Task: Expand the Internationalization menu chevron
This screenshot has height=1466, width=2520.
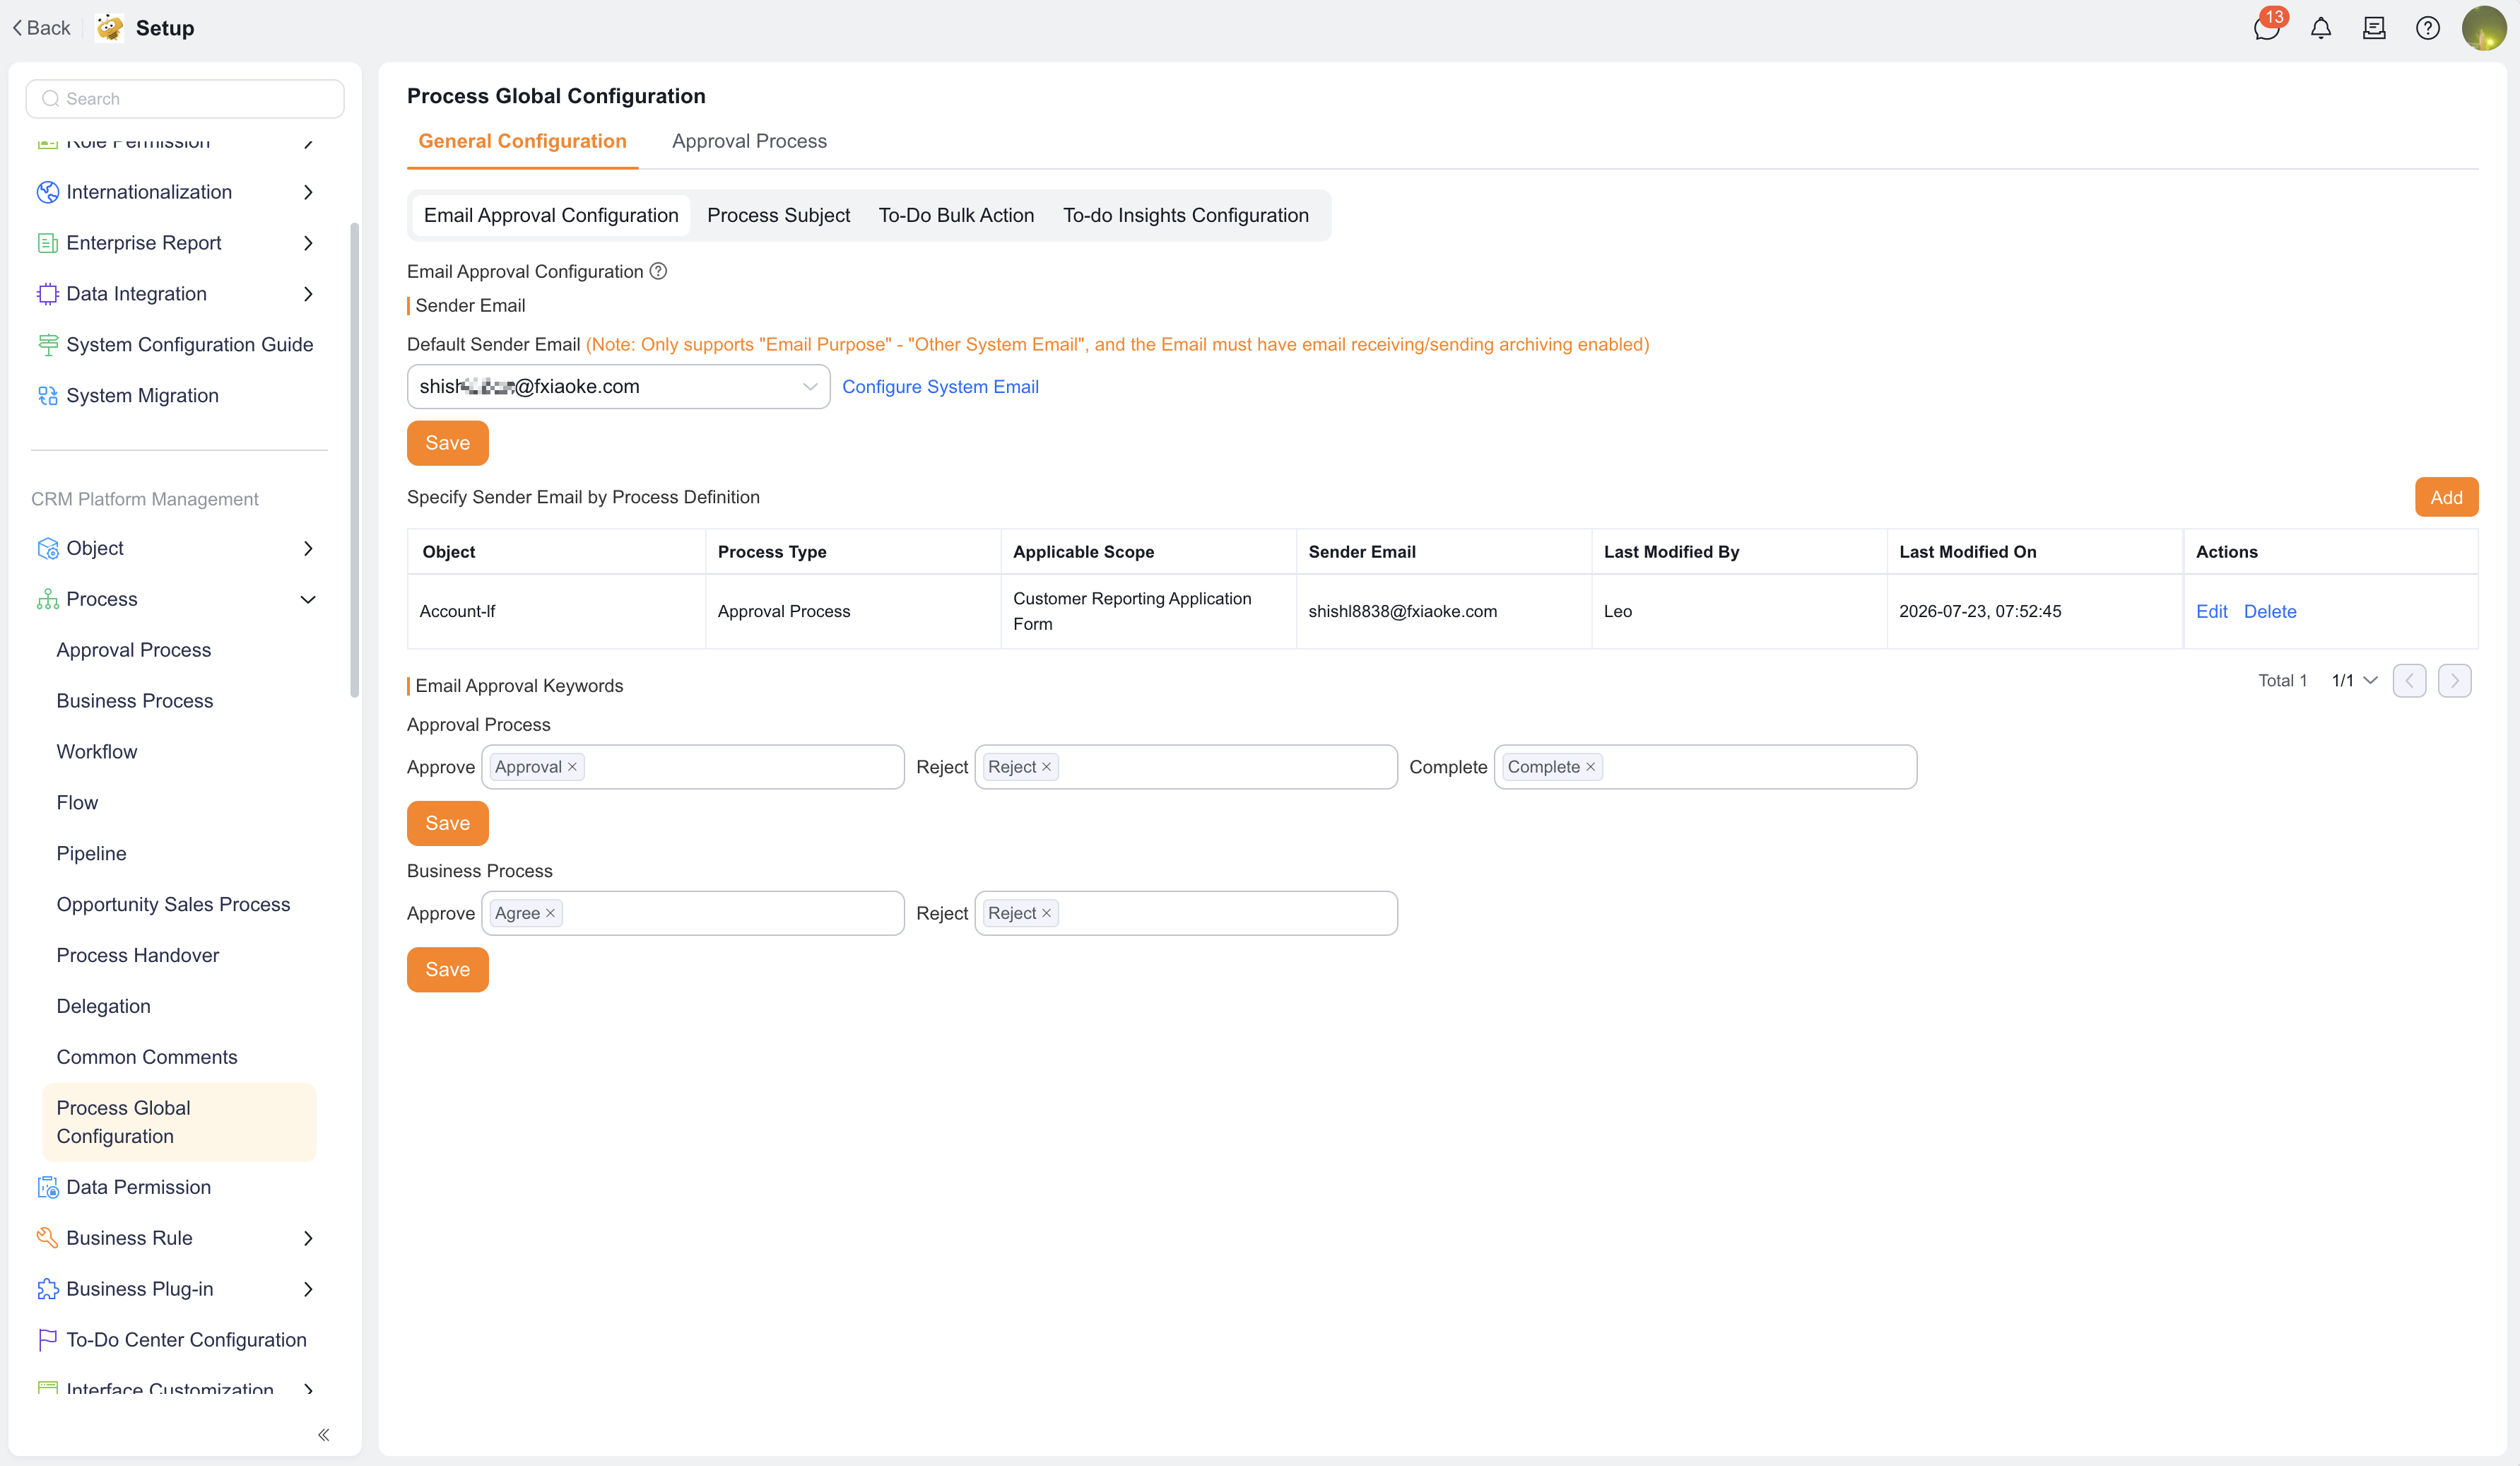Action: click(x=308, y=192)
